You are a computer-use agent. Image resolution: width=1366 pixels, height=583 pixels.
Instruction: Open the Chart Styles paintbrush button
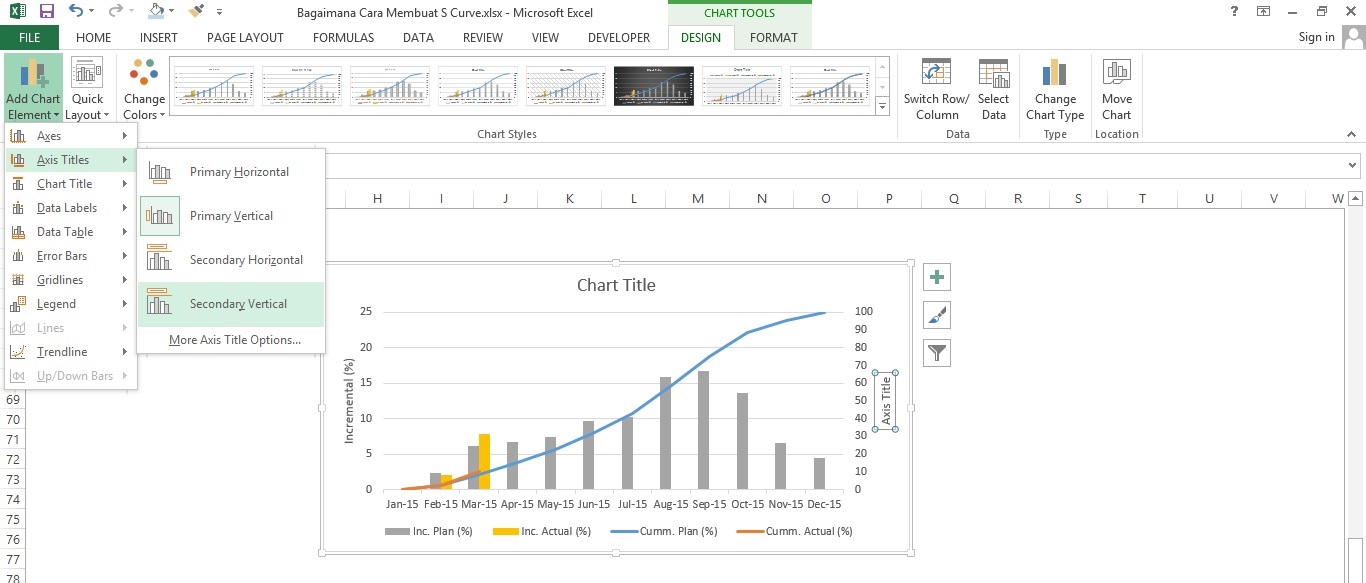[936, 315]
